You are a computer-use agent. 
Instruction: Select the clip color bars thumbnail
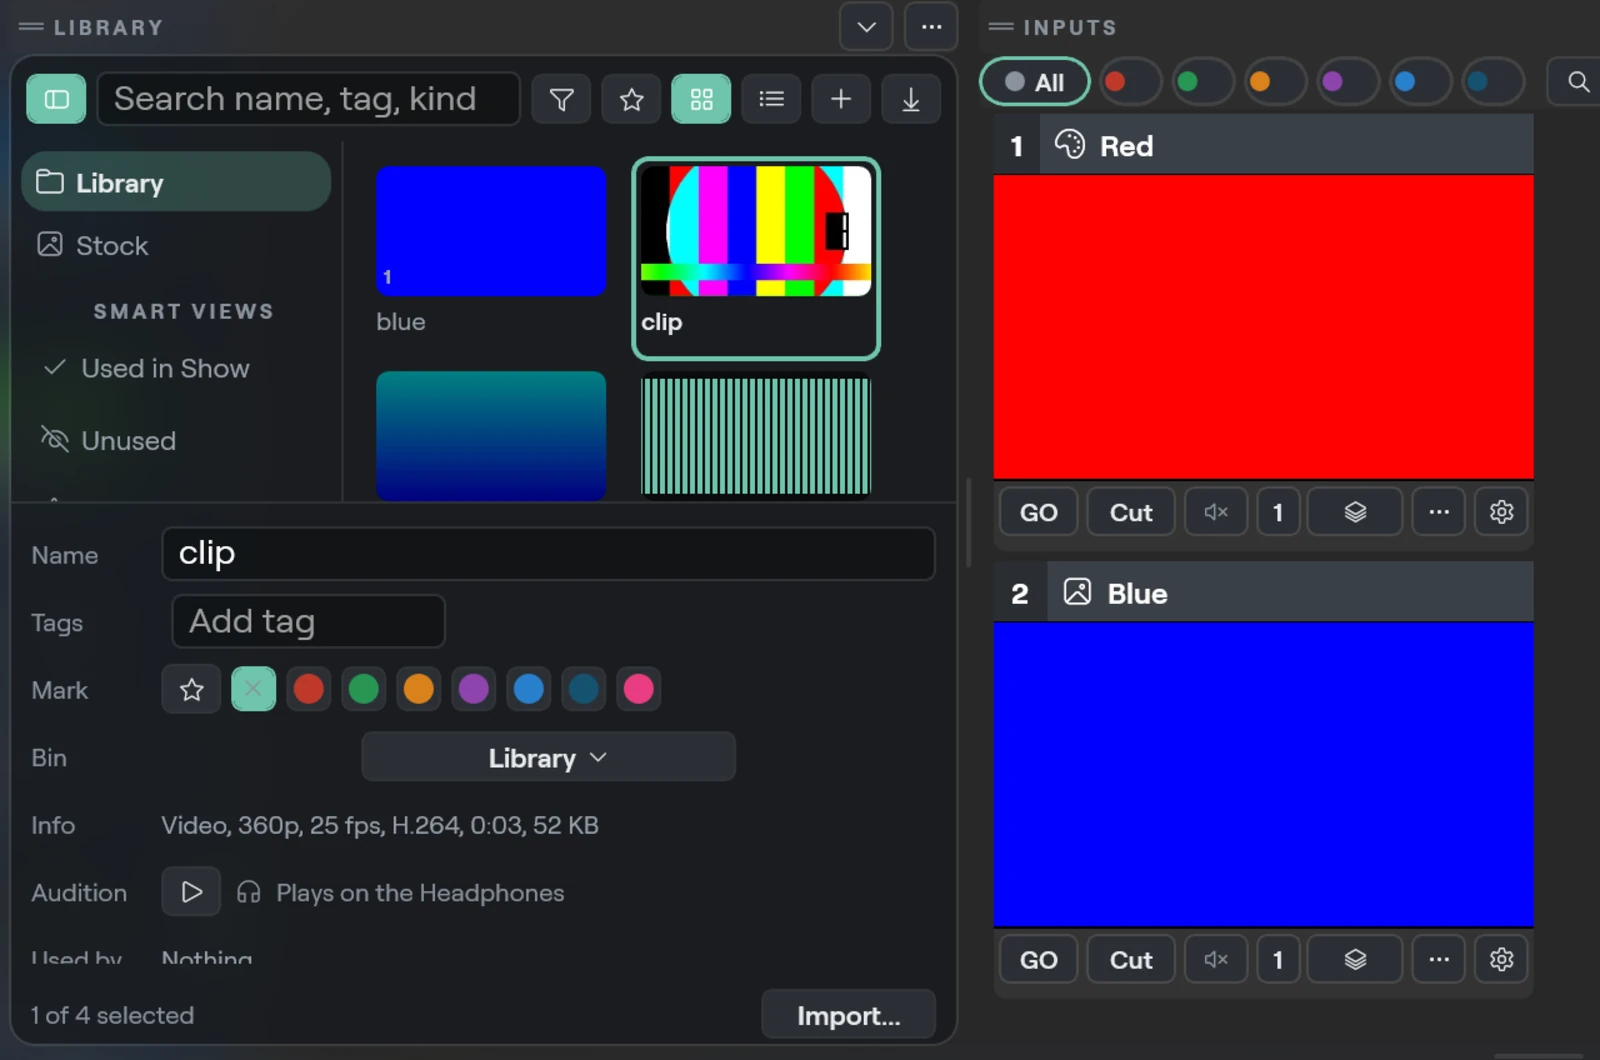pyautogui.click(x=756, y=231)
